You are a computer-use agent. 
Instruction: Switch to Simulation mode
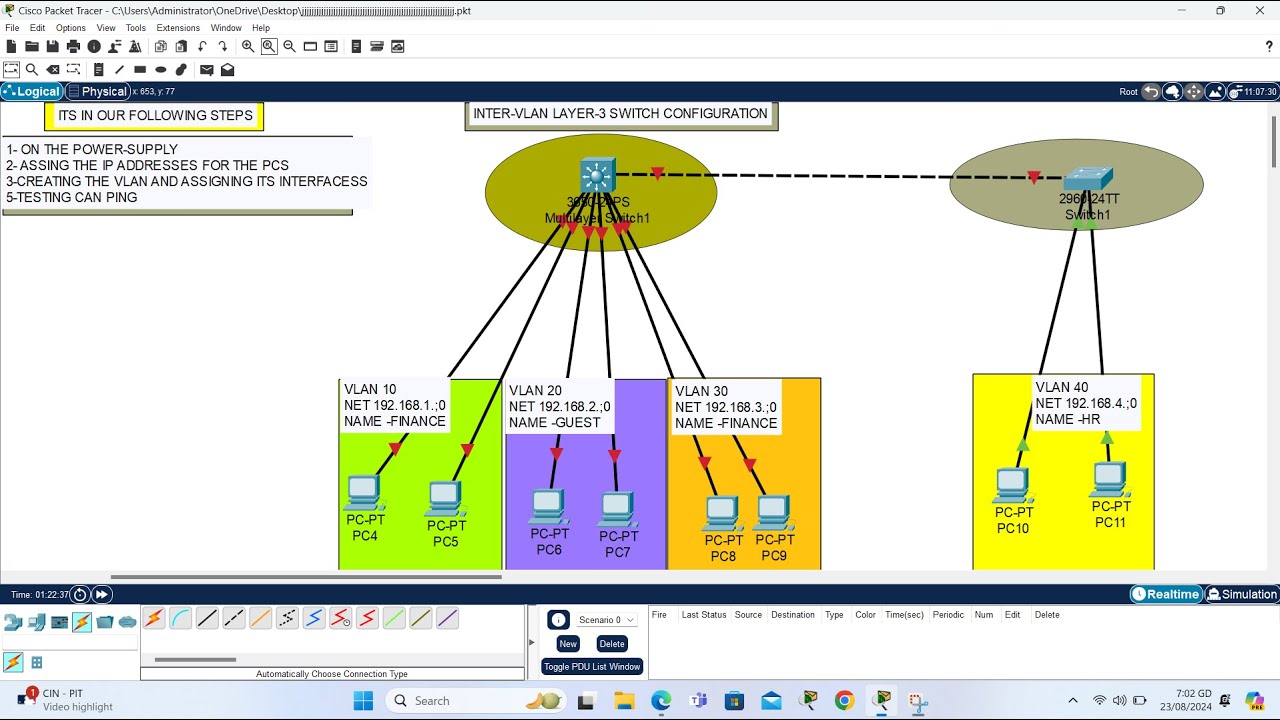(1242, 594)
